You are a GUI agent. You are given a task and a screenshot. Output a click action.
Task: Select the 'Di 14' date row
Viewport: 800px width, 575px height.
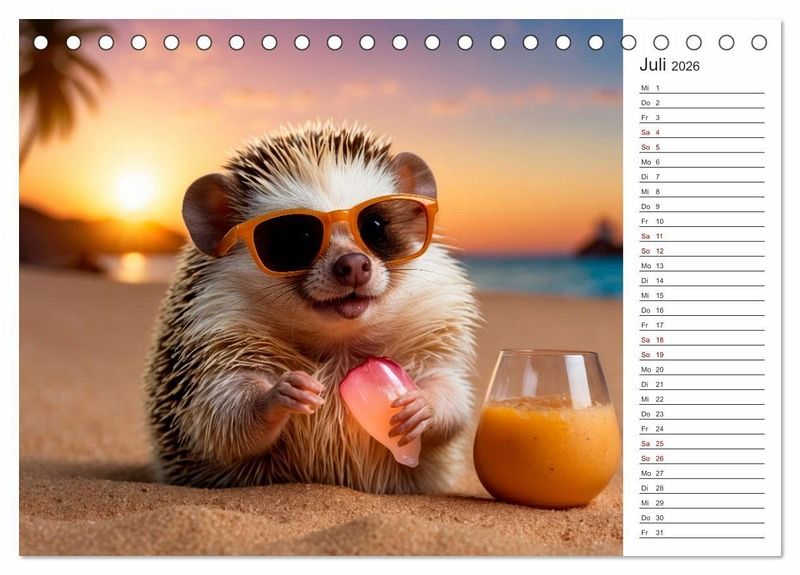tap(702, 280)
